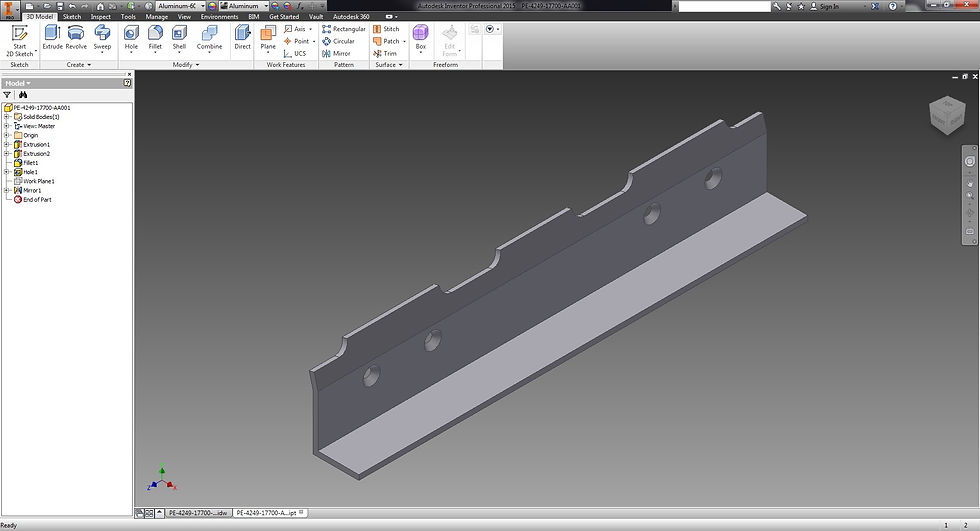Open the Model browser dropdown
This screenshot has width=980, height=531.
click(x=18, y=83)
